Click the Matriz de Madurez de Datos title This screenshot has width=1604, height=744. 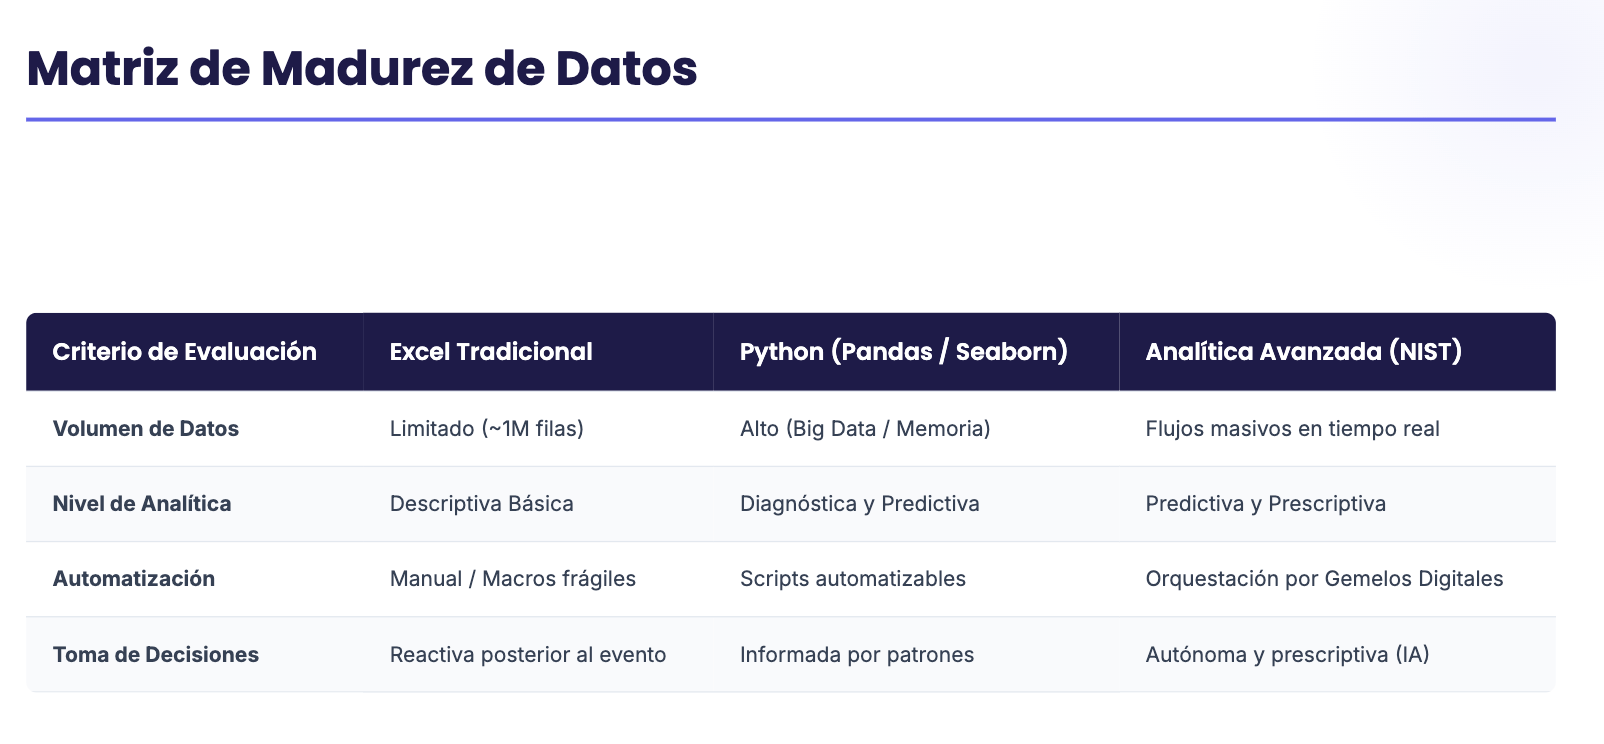pos(362,68)
